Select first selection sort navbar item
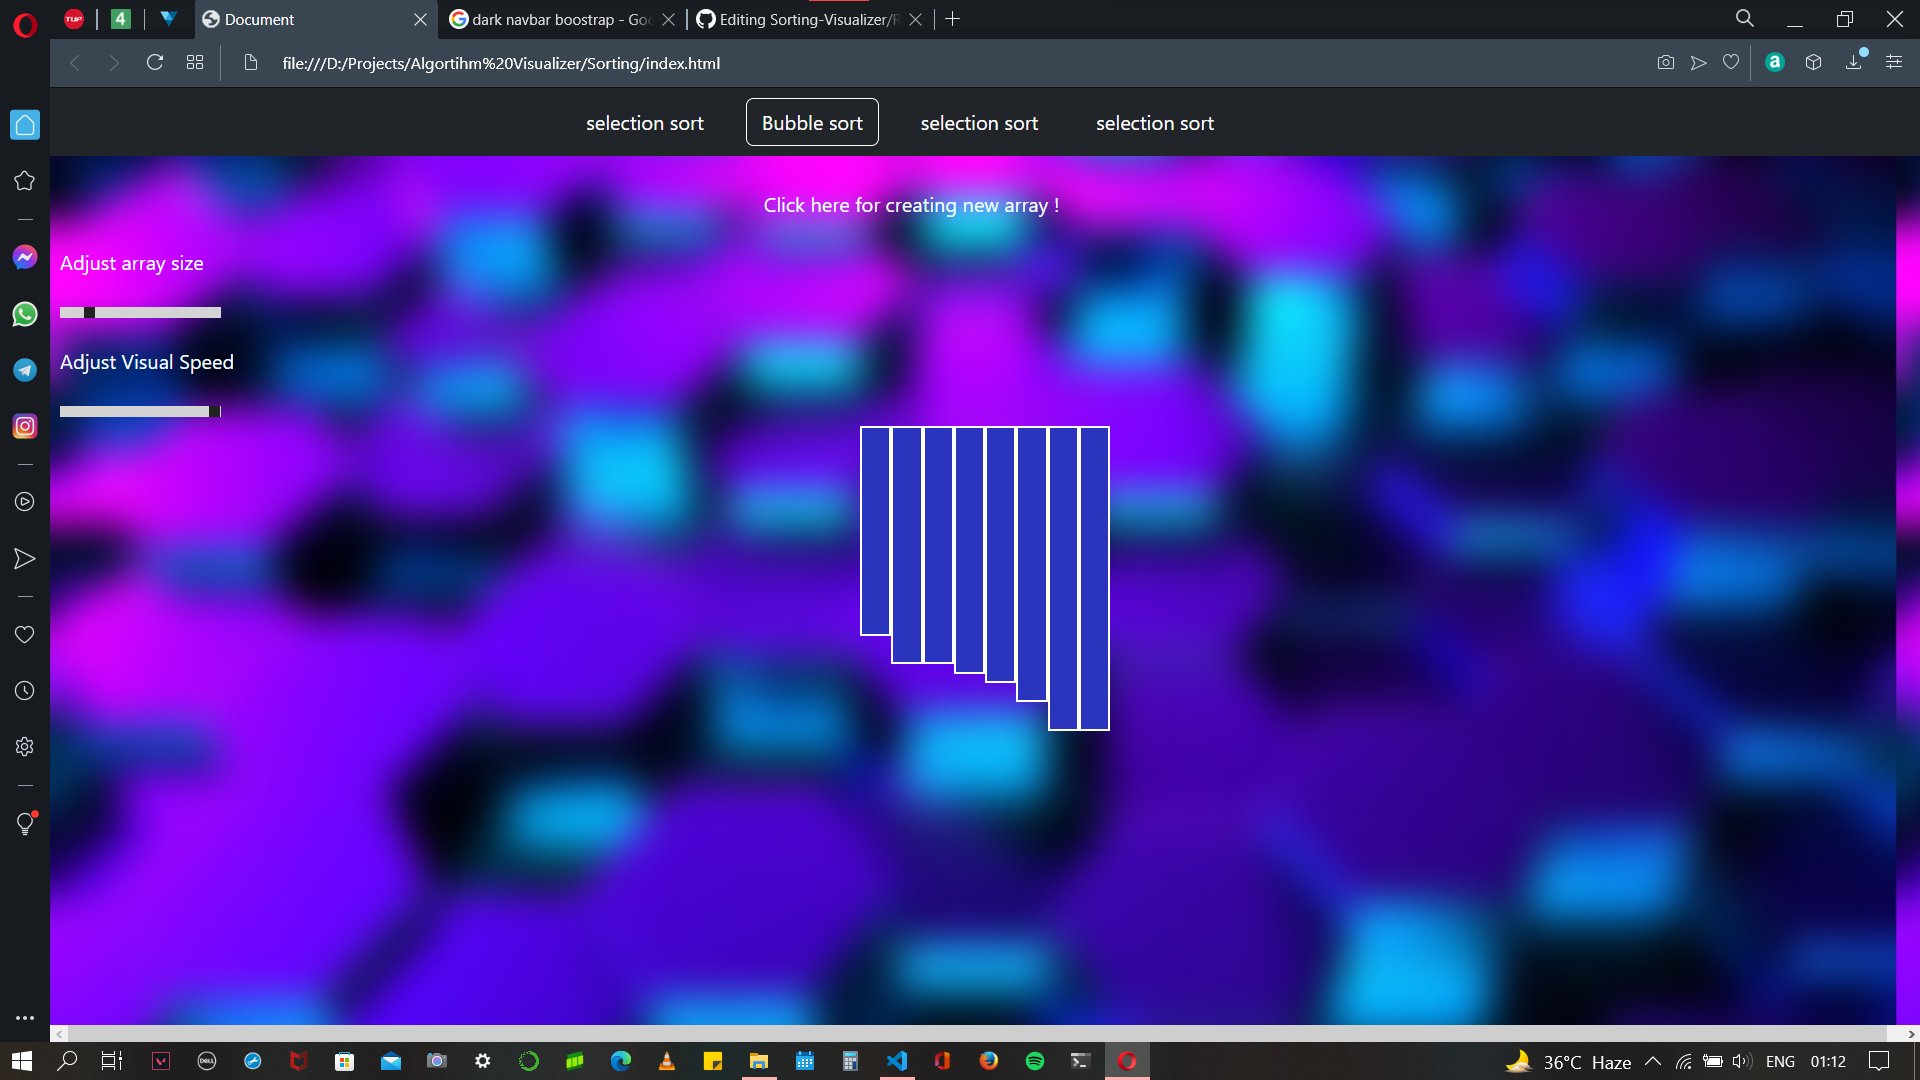The width and height of the screenshot is (1920, 1080). pyautogui.click(x=645, y=123)
